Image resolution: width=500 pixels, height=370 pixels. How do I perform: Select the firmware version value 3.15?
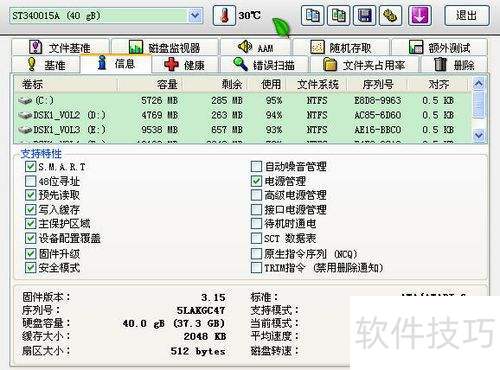coord(213,297)
